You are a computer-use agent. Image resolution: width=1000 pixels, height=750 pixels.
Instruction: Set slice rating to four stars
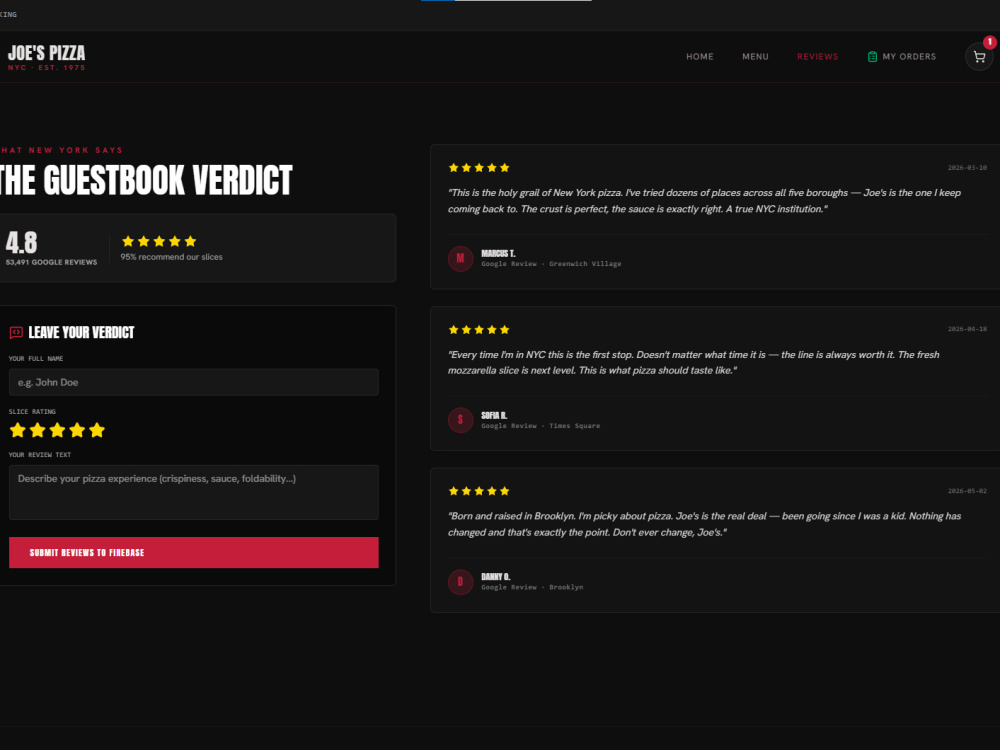77,430
